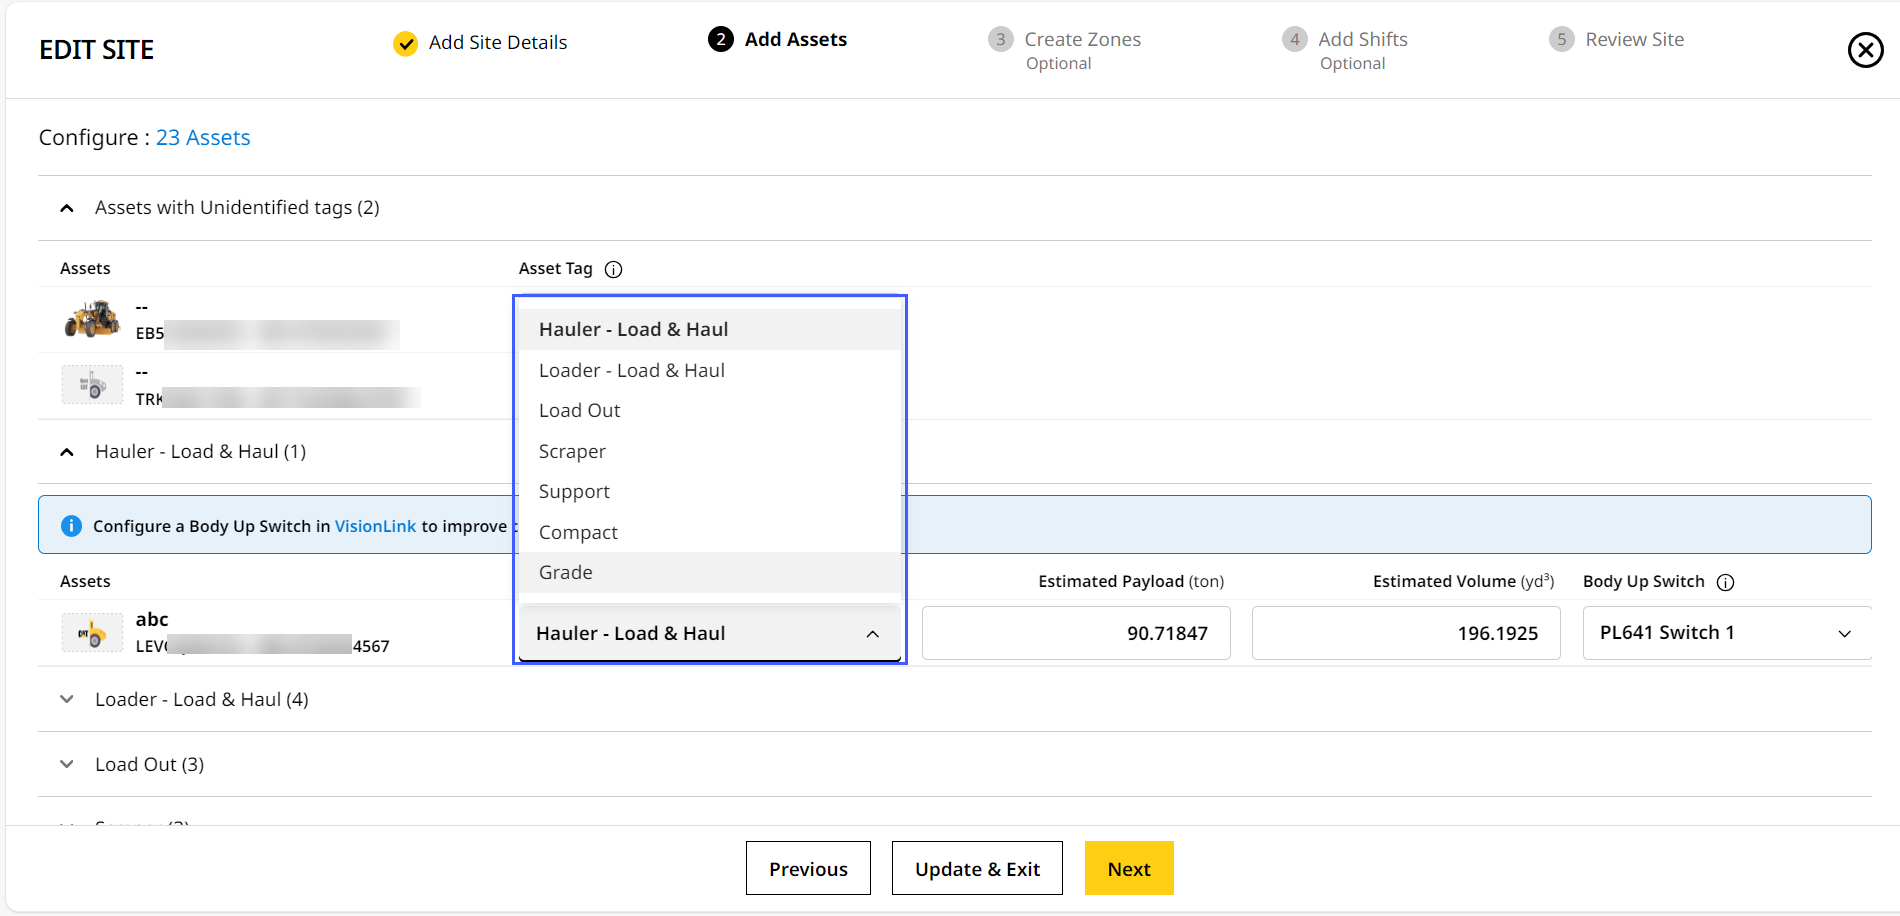Click the Body Up Switch info icon
Image resolution: width=1900 pixels, height=916 pixels.
1725,582
